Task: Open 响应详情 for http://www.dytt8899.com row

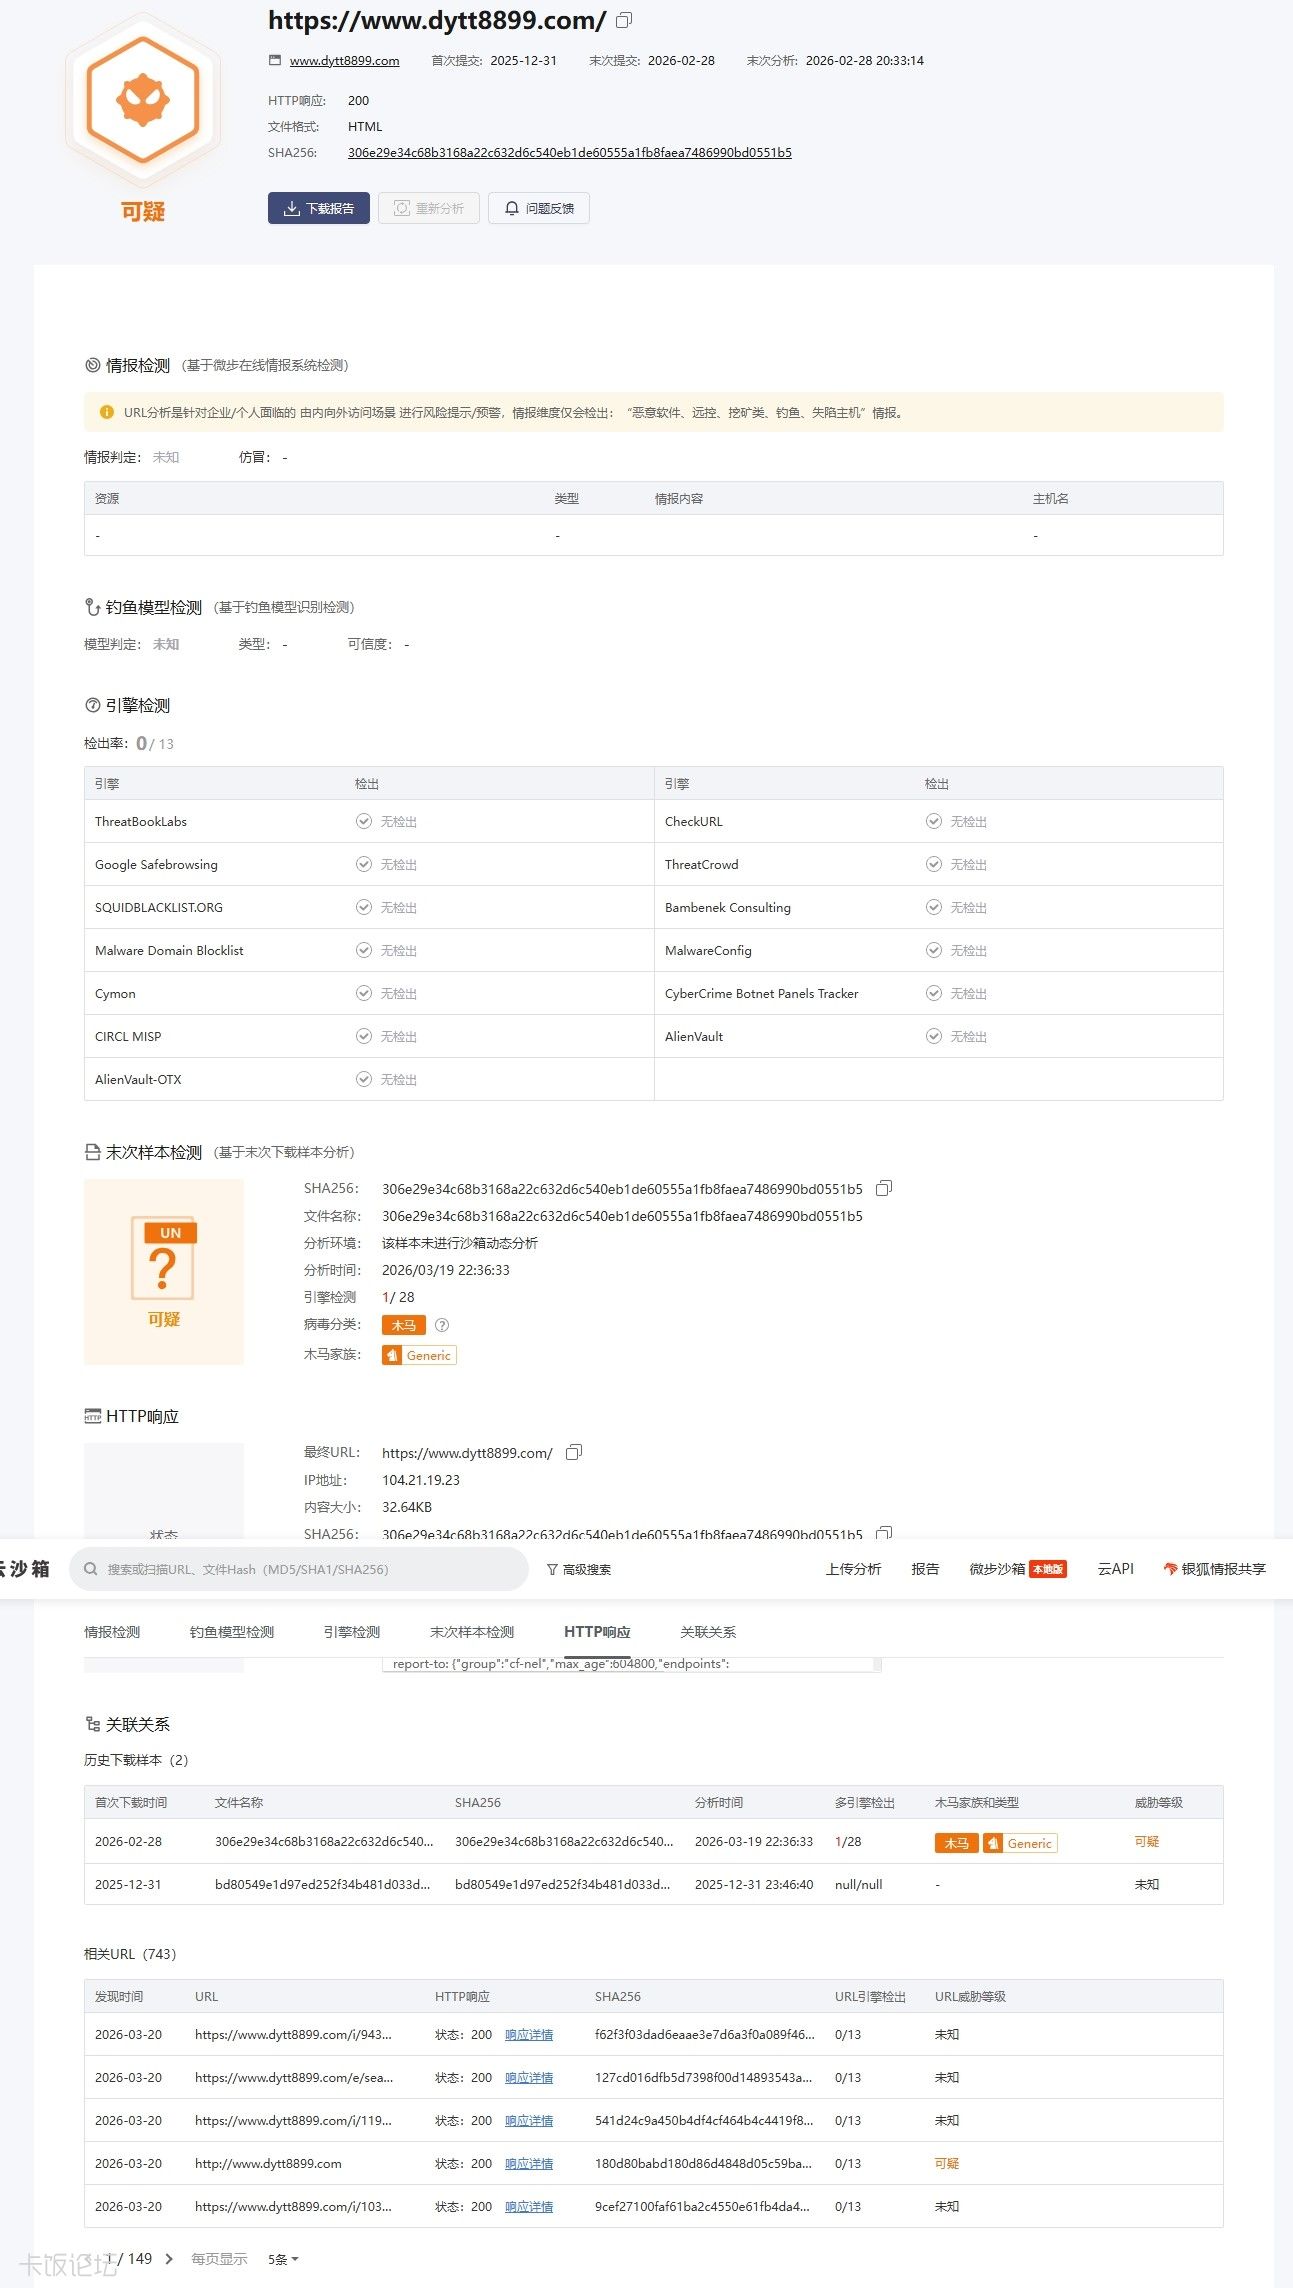Action: 529,2163
